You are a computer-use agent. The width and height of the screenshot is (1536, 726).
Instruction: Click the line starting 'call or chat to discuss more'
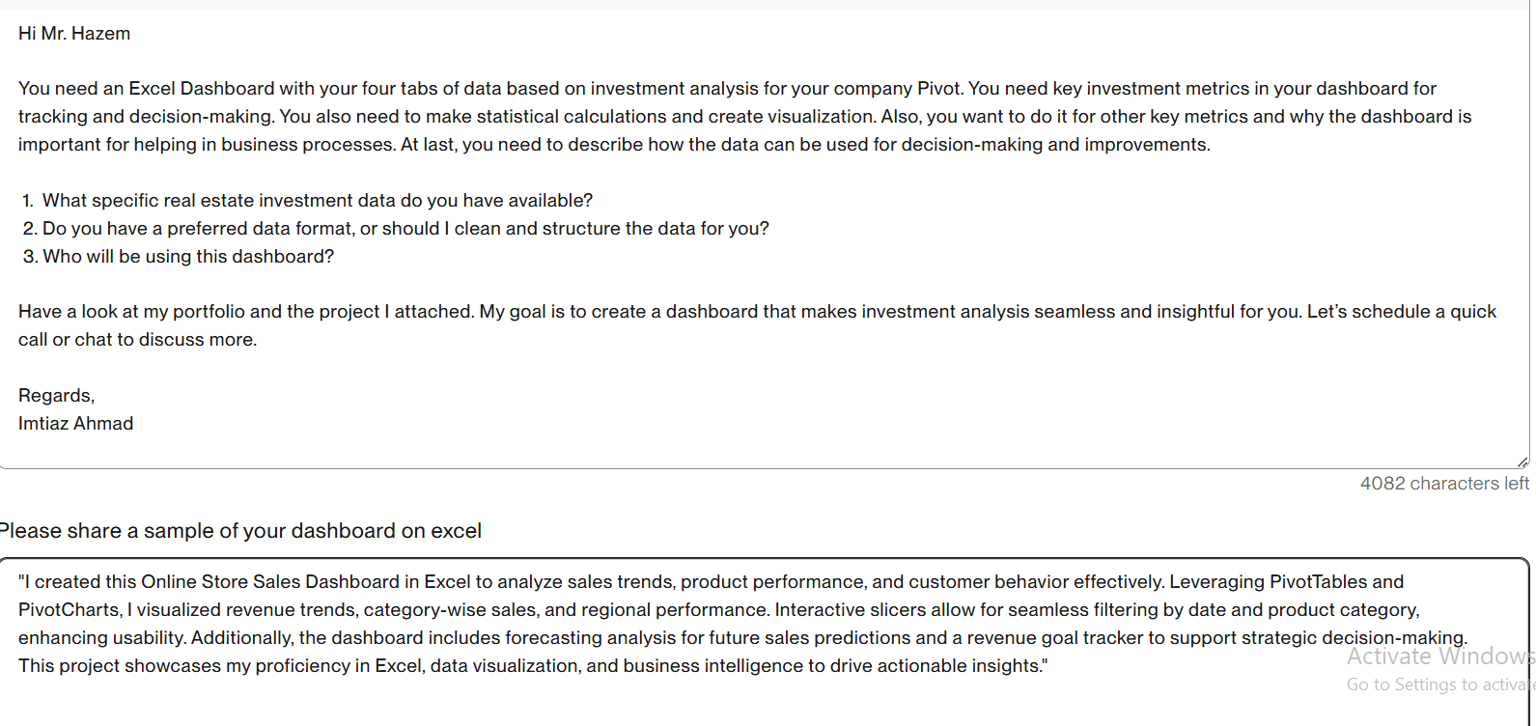coord(138,339)
